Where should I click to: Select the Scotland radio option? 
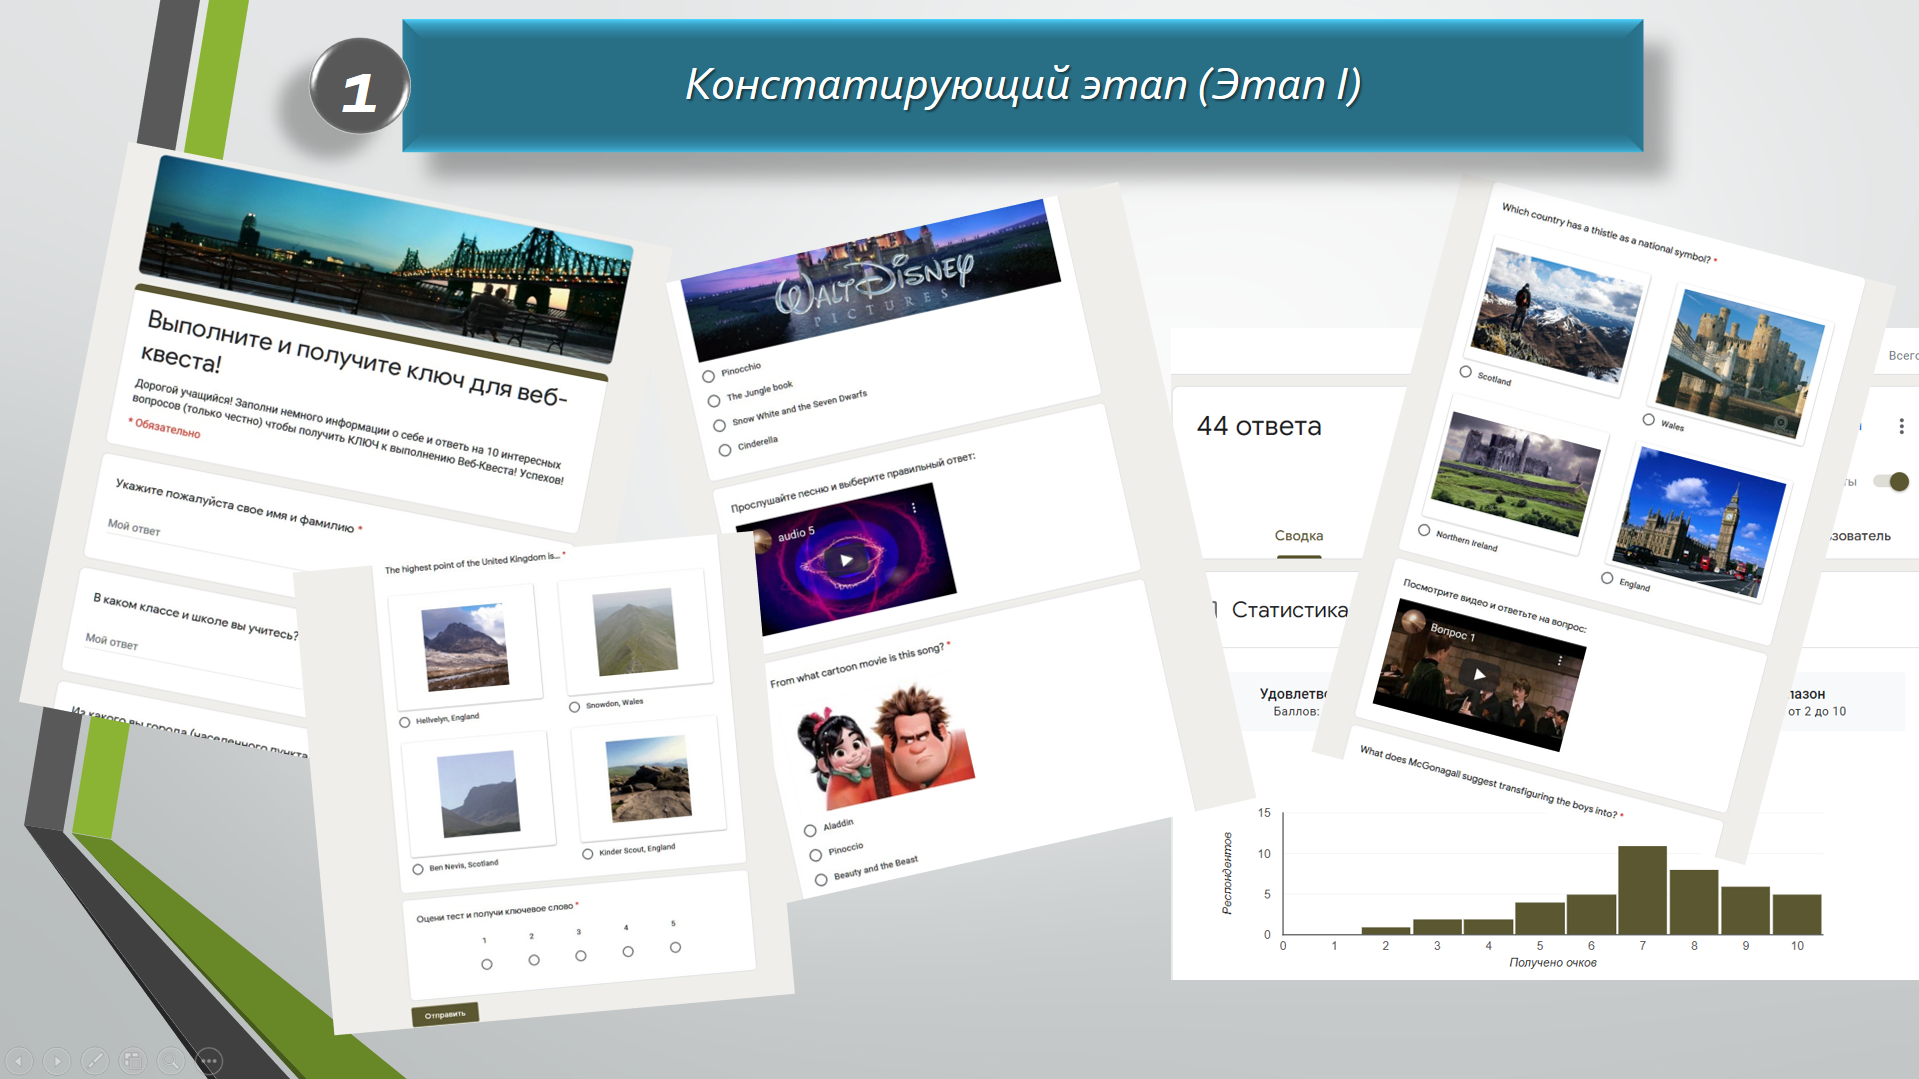(1466, 372)
